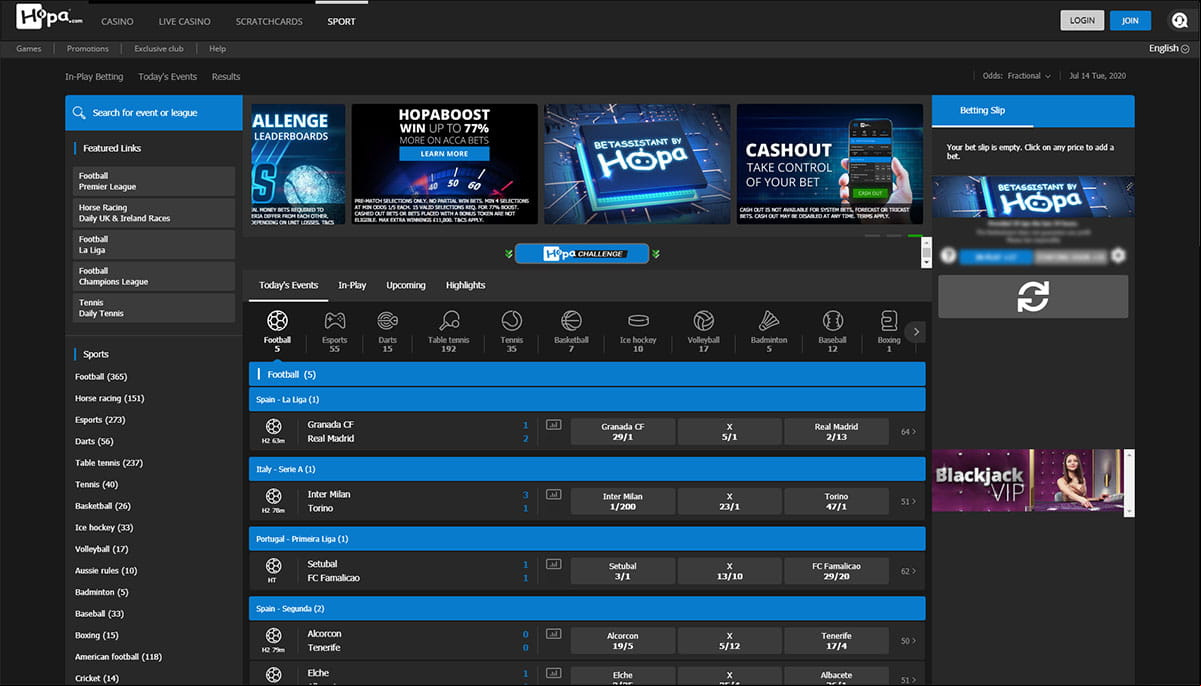Open the Casino tab

[117, 21]
